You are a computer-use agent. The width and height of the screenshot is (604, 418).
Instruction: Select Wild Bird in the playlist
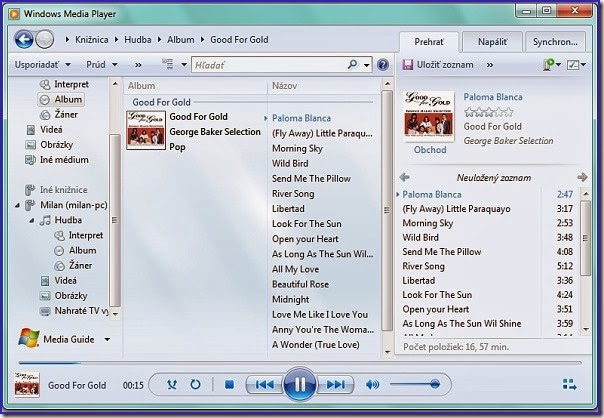pos(420,237)
